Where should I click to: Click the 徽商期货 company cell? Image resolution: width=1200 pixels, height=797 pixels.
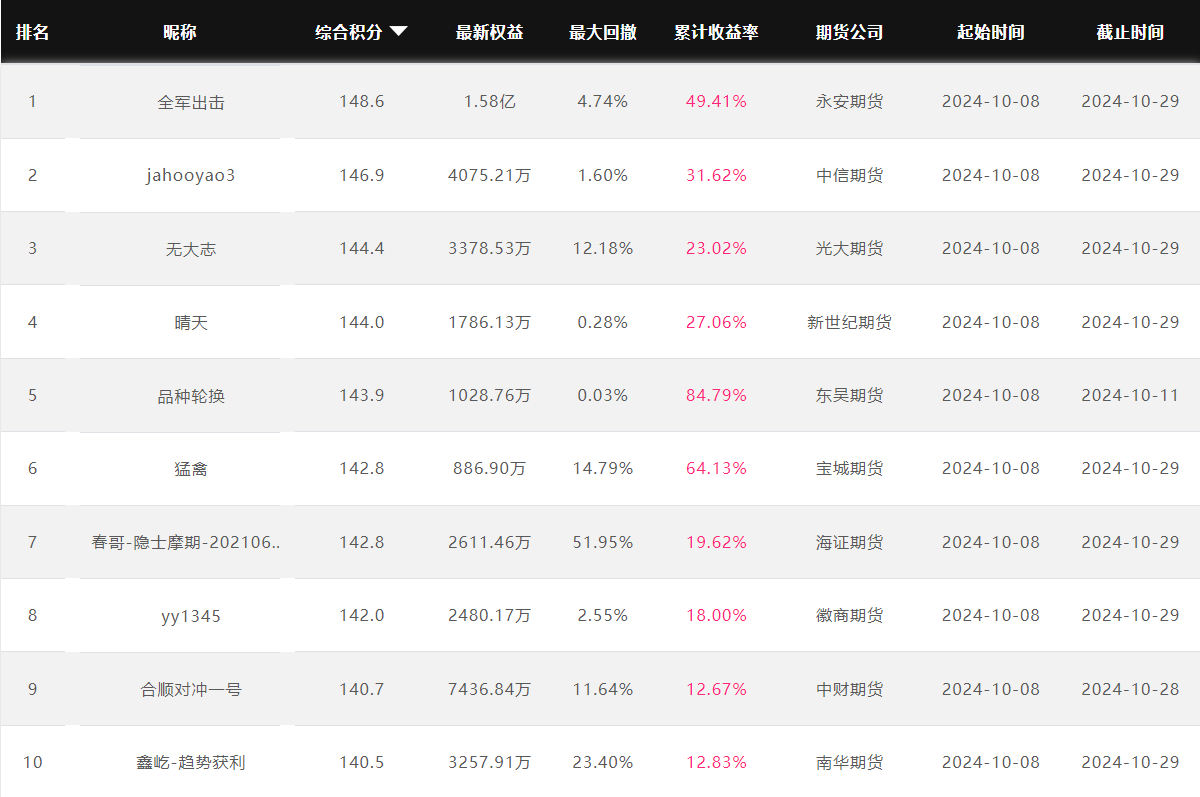(850, 615)
